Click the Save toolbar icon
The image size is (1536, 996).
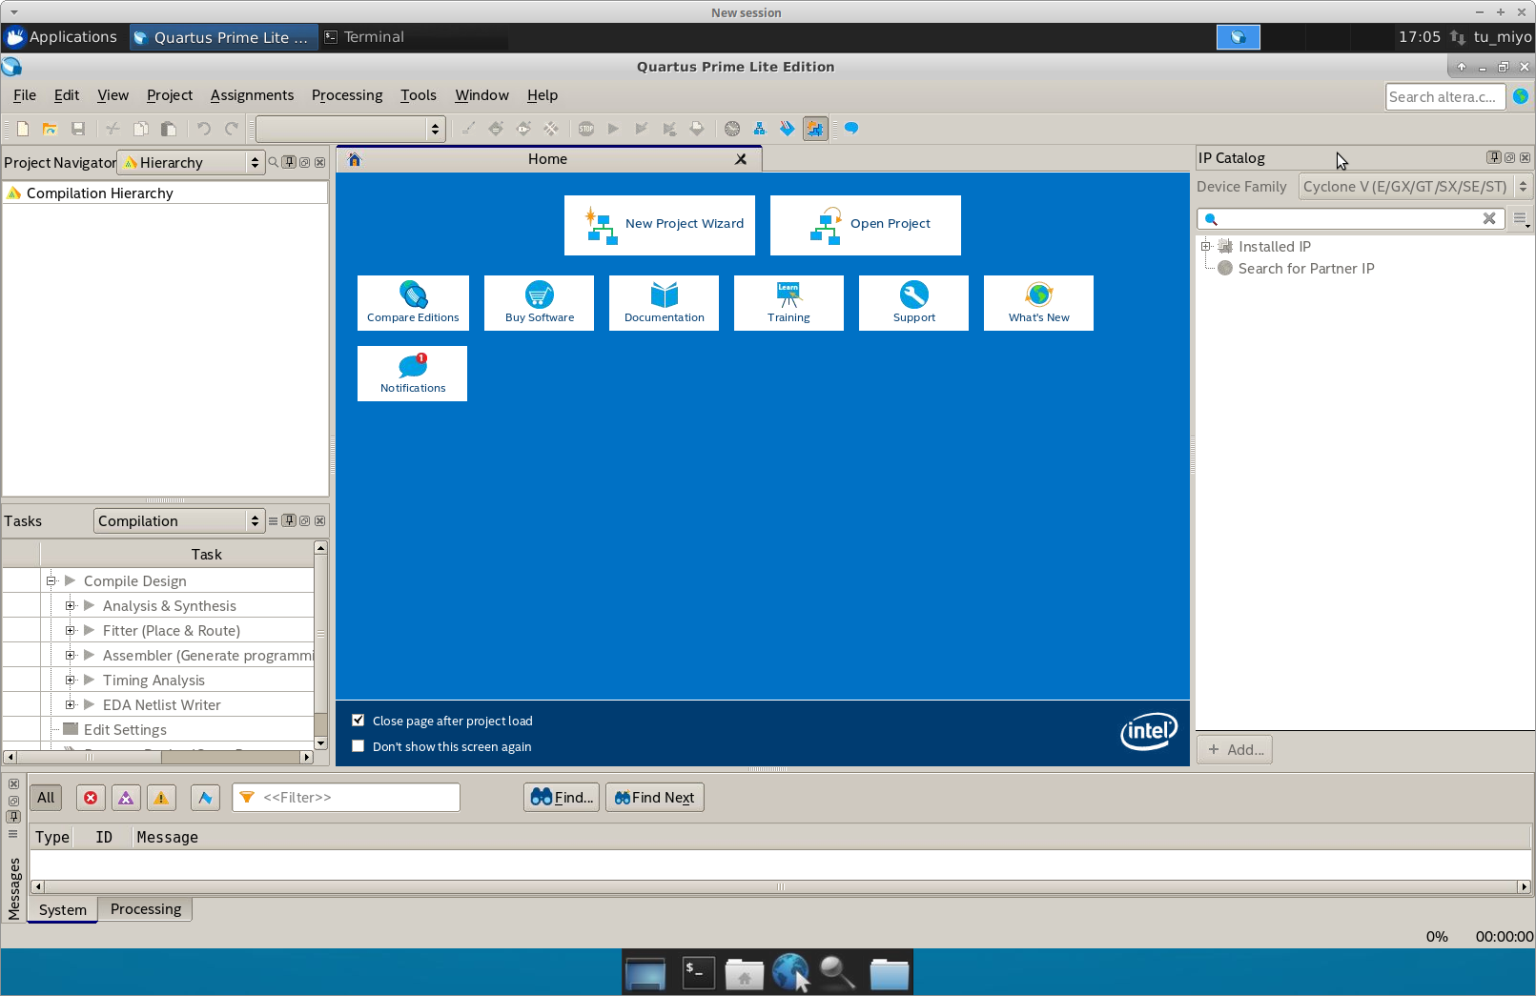(78, 129)
